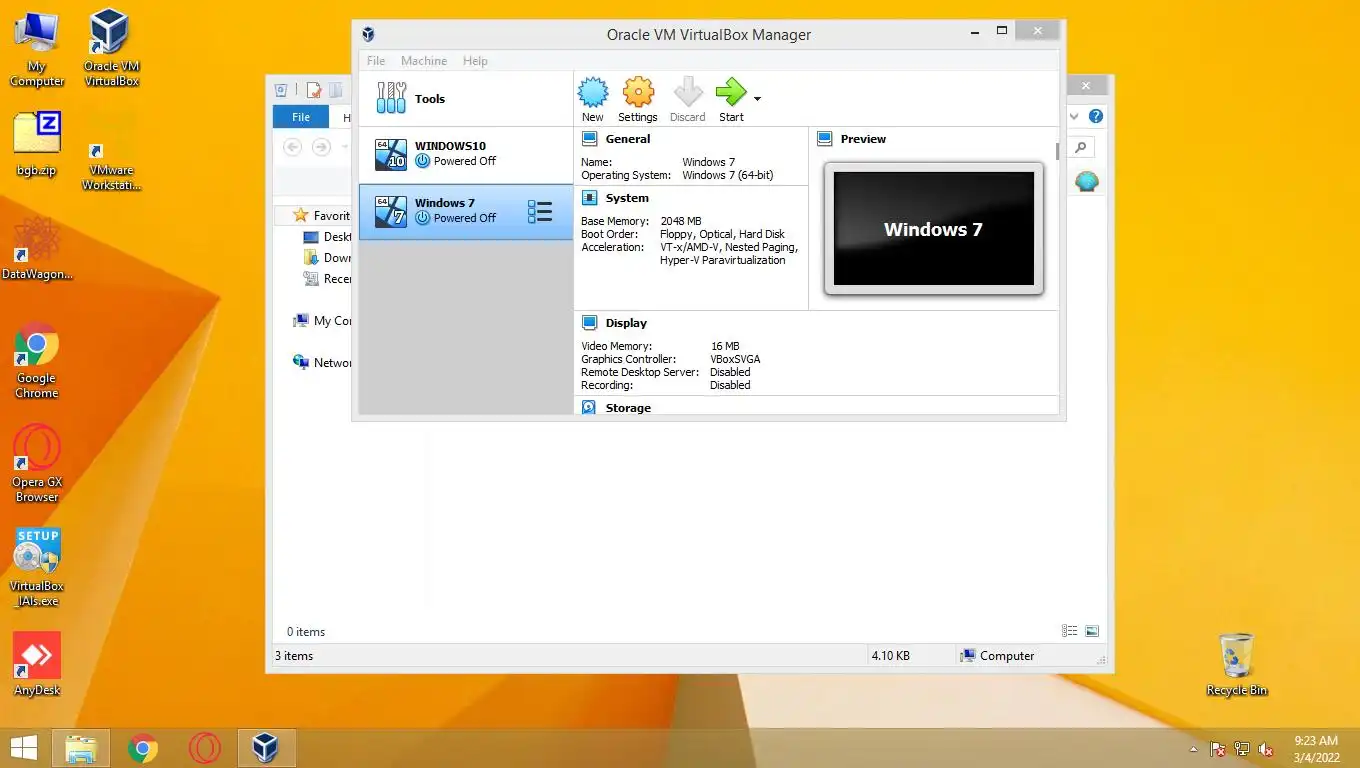Click the Preview section header
The height and width of the screenshot is (768, 1360).
click(863, 139)
